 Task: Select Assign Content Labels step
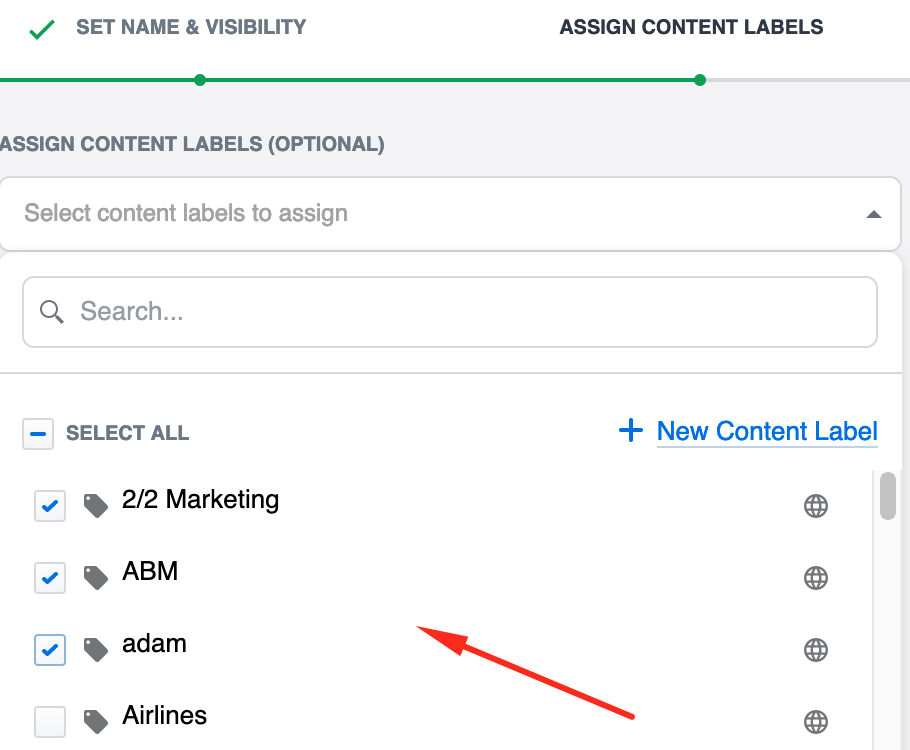[691, 27]
